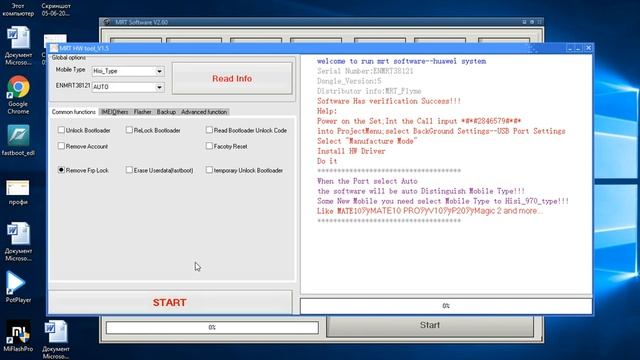This screenshot has height=360, width=640.
Task: Open the Word document icon at the top of the desktop
Action: tap(18, 45)
